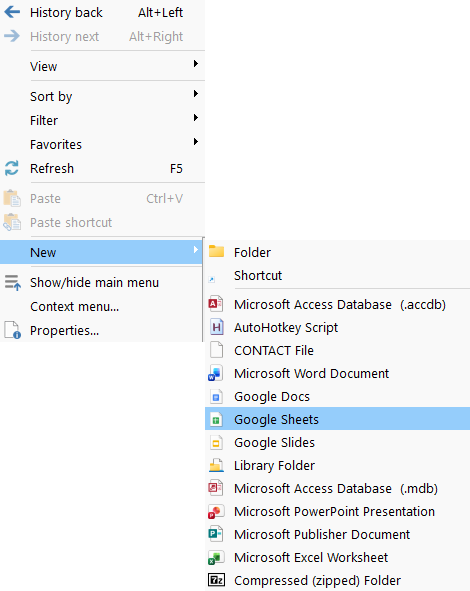This screenshot has width=470, height=591.
Task: Expand the Favorites submenu arrow
Action: (196, 142)
